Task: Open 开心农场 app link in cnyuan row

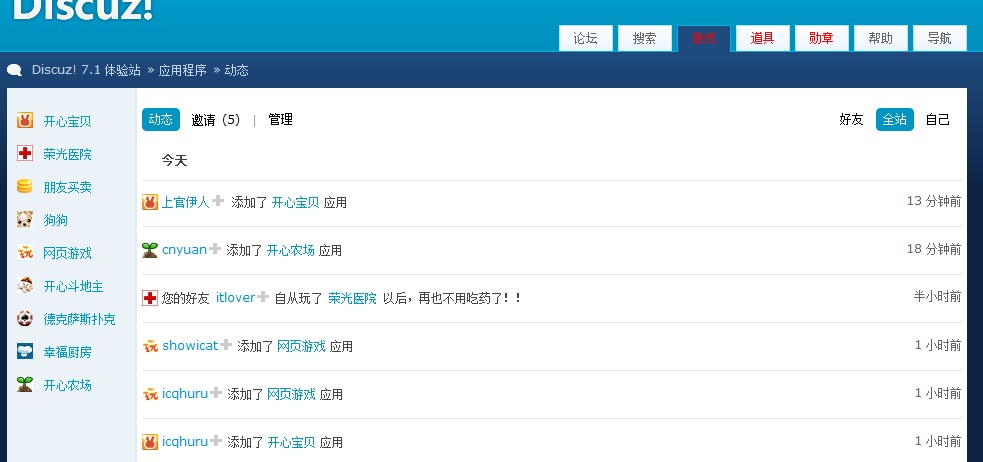Action: [x=290, y=250]
